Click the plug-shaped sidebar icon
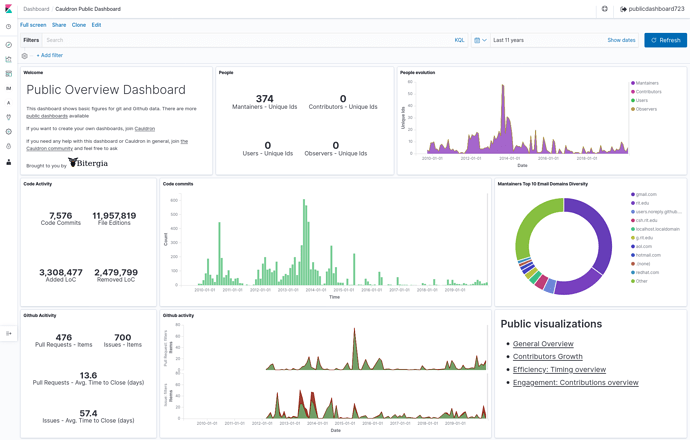690x440 pixels. coord(8,117)
